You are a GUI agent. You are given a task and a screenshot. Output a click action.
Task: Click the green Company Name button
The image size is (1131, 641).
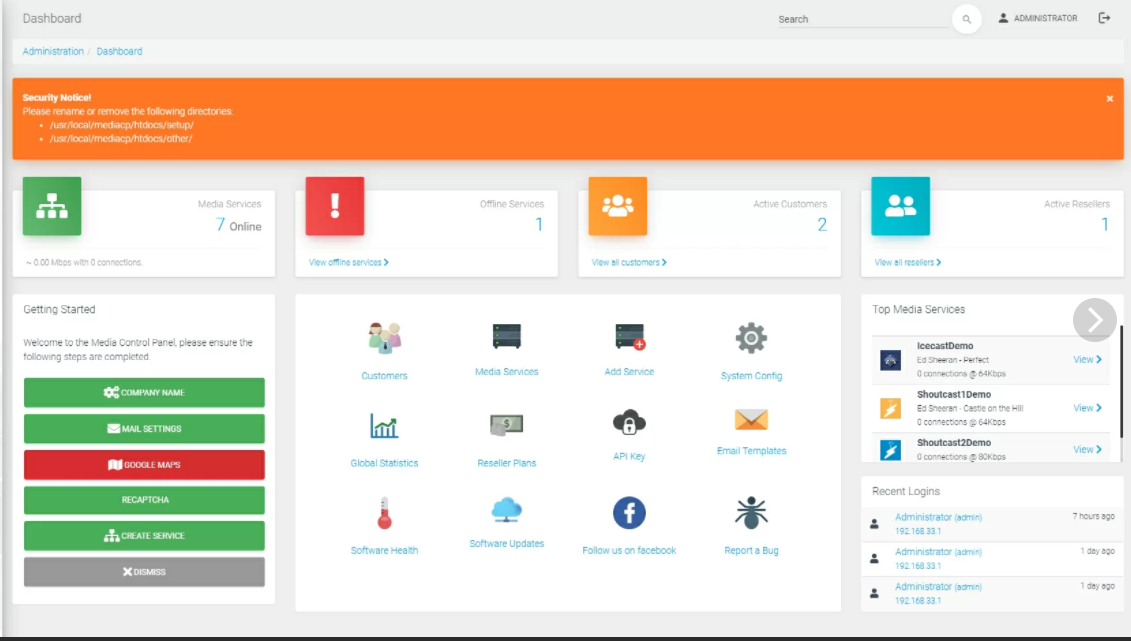coord(144,393)
